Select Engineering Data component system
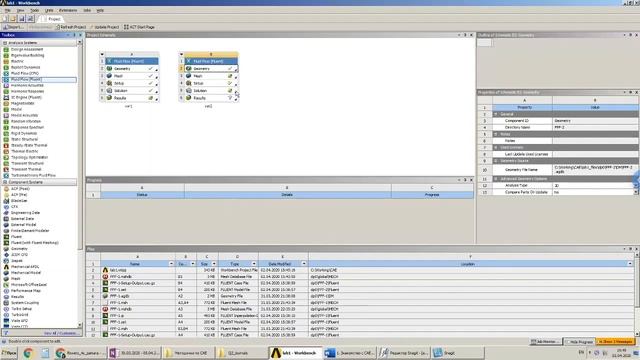Viewport: 640px width, 360px height. coord(25,213)
